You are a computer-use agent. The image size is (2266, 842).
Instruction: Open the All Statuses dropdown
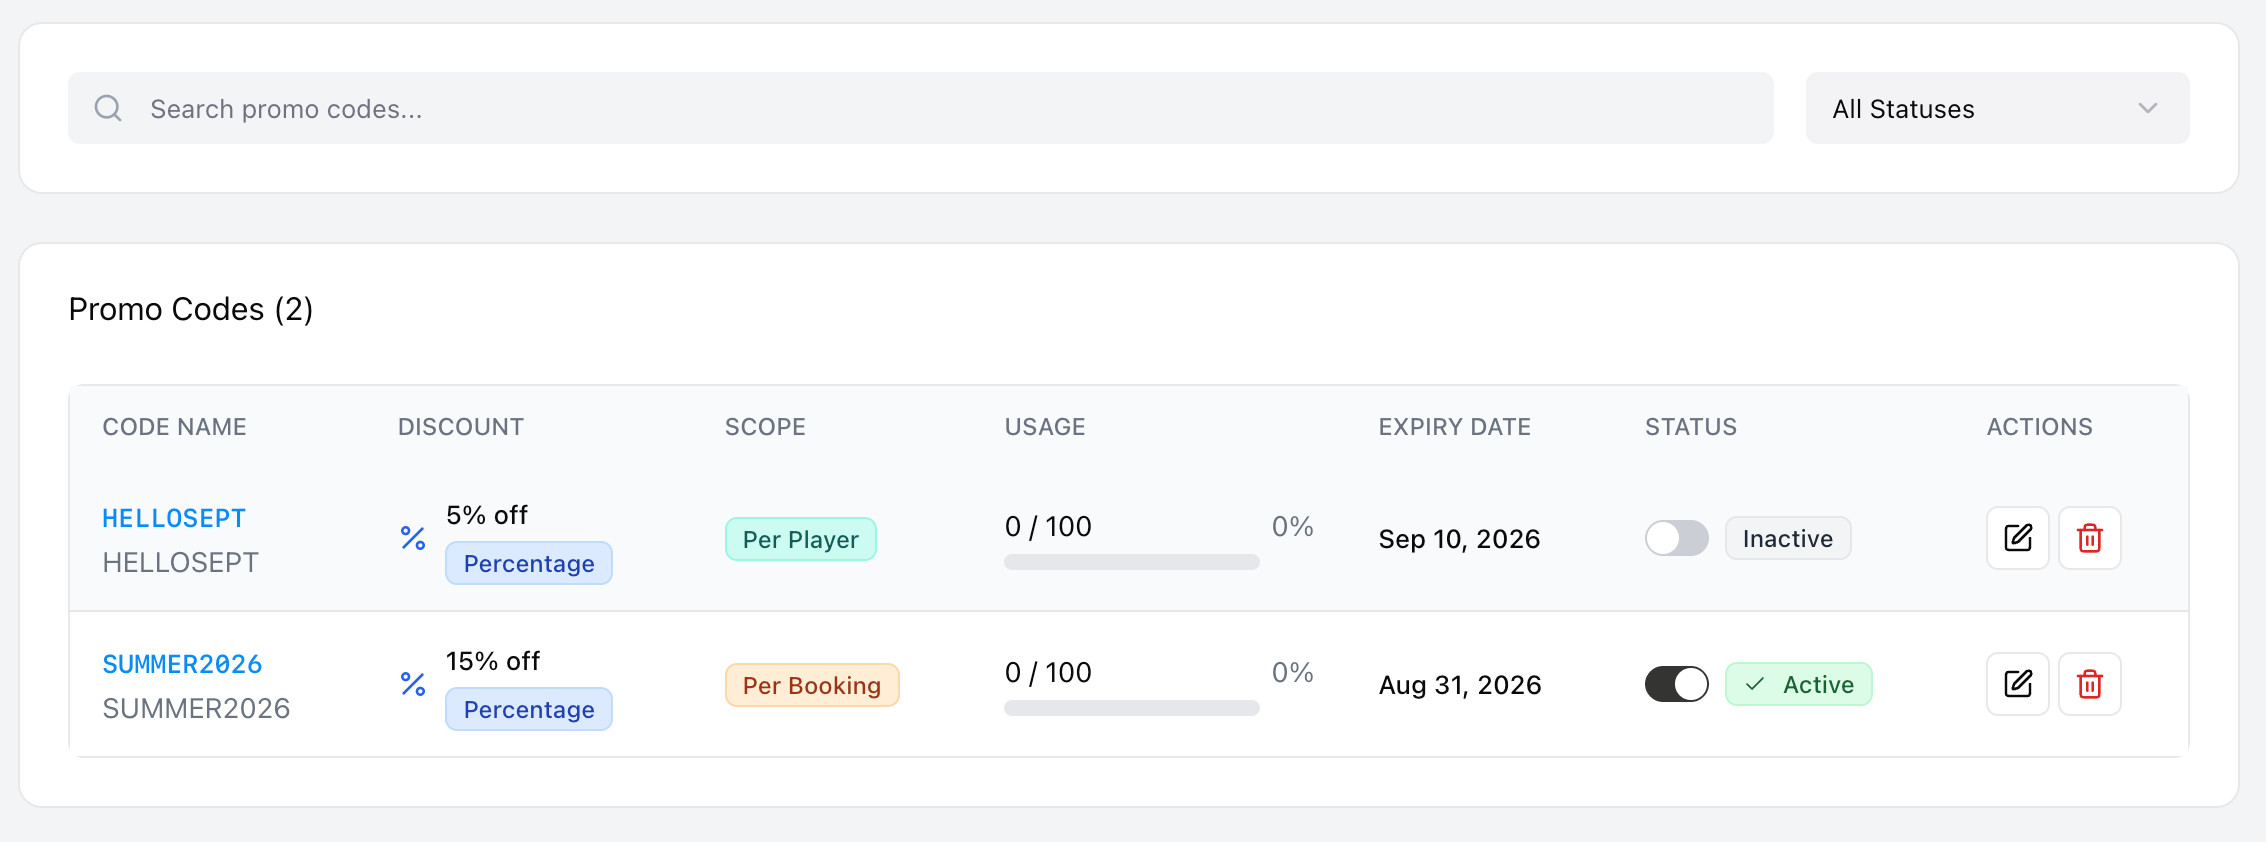(1997, 108)
